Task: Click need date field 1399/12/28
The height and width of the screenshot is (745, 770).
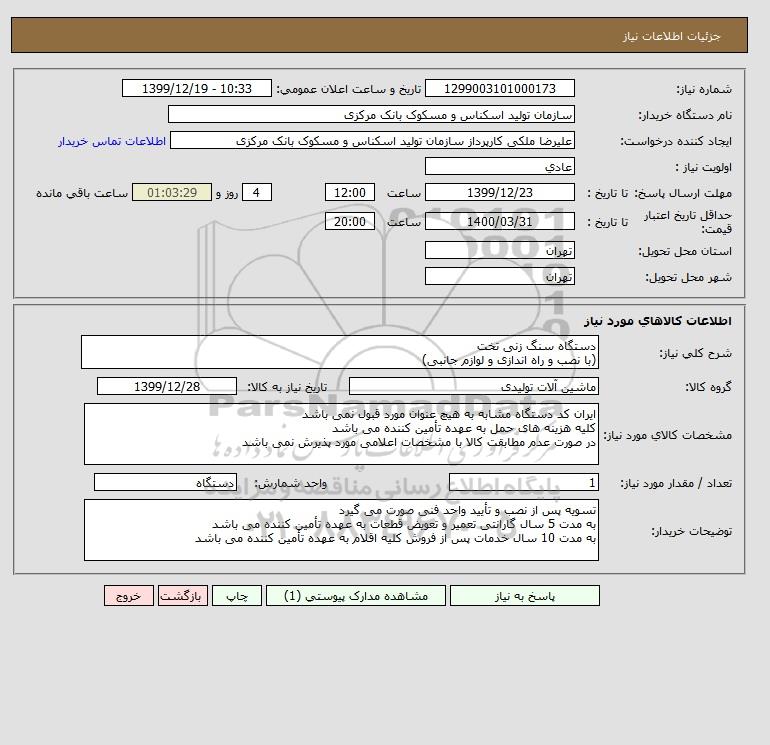Action: pos(167,386)
